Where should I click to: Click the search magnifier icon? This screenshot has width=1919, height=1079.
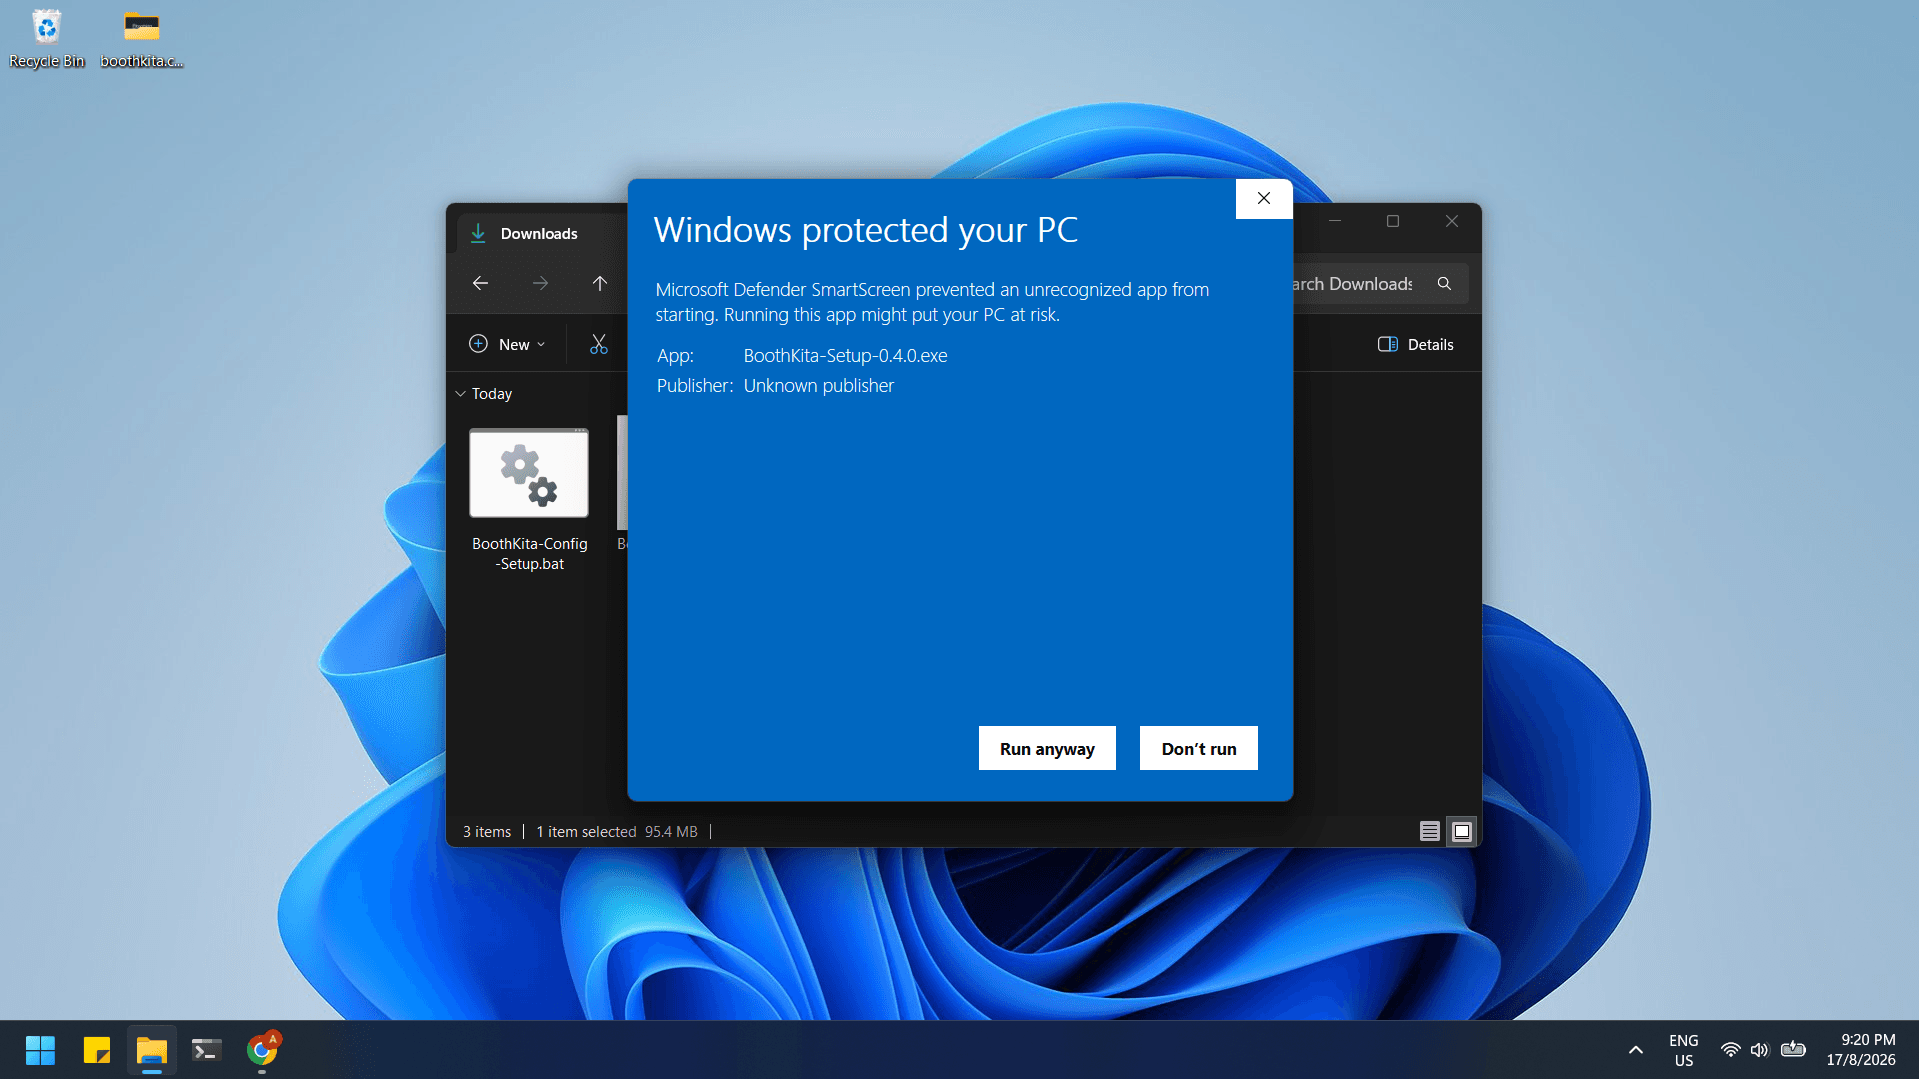(1444, 284)
